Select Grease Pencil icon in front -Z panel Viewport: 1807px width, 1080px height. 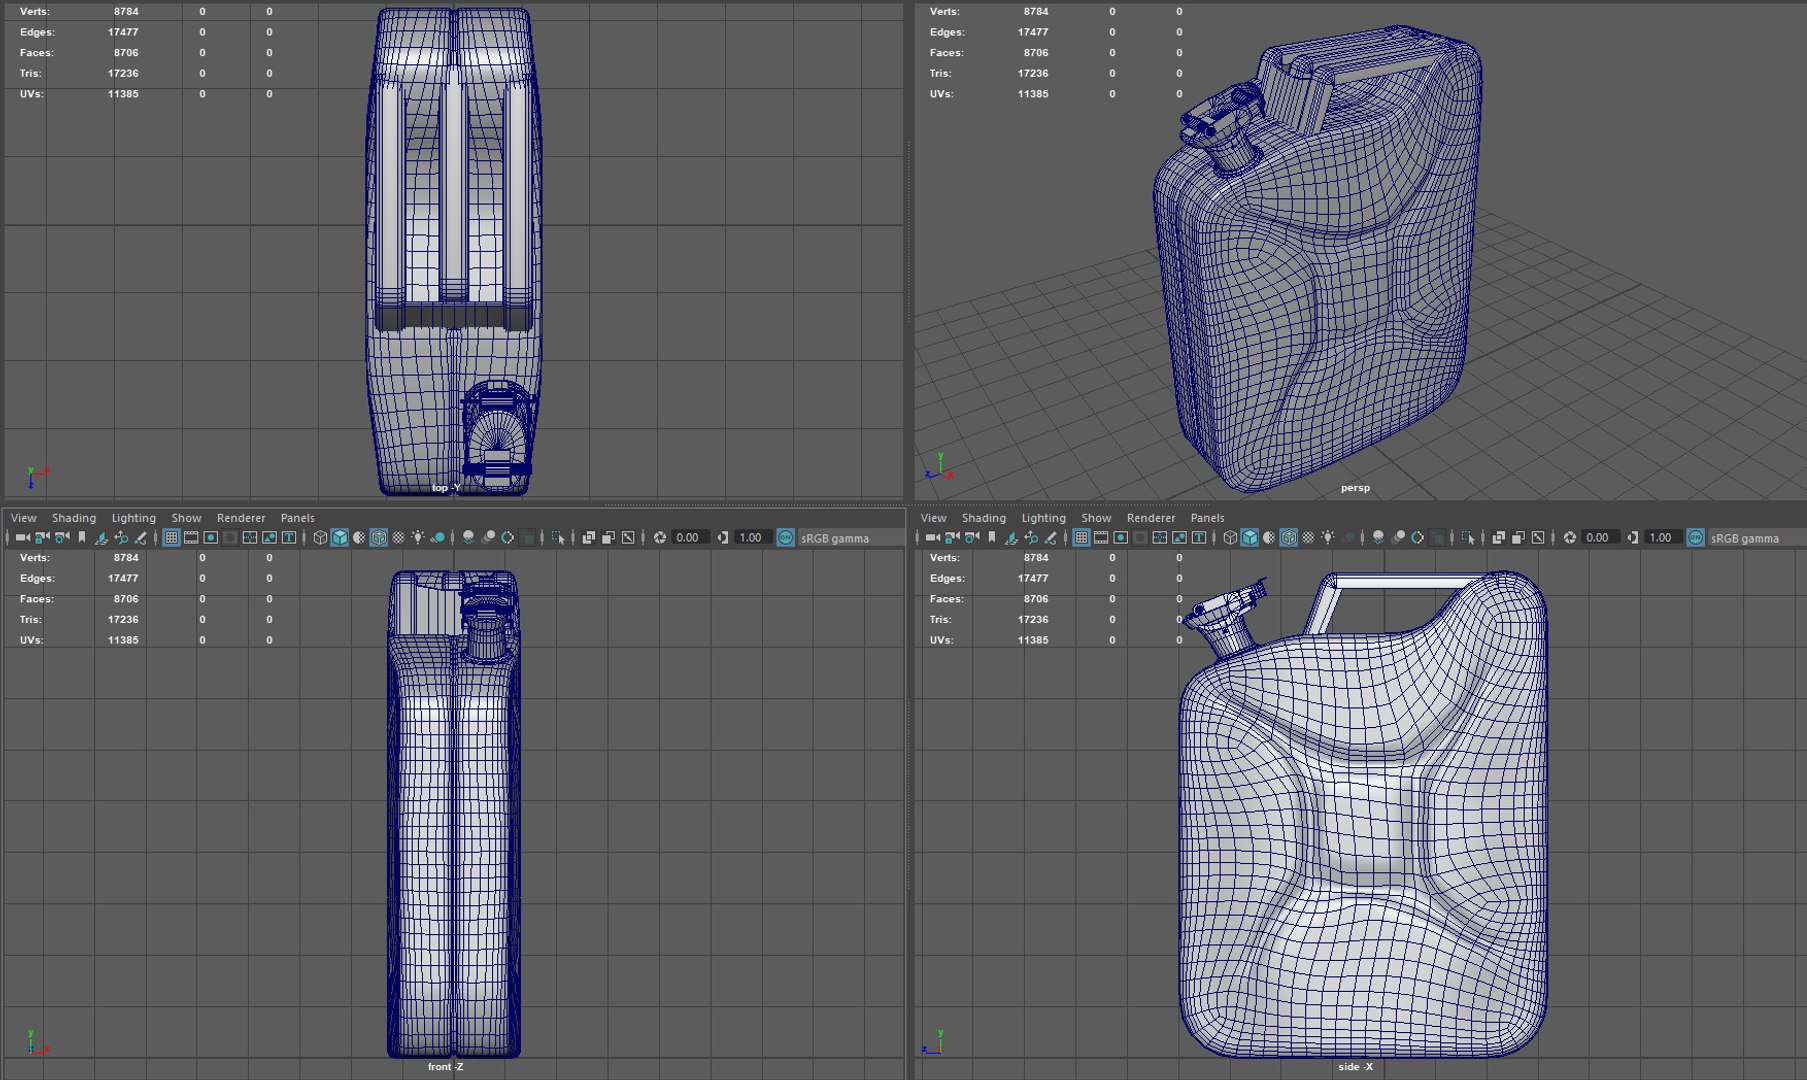tap(141, 537)
